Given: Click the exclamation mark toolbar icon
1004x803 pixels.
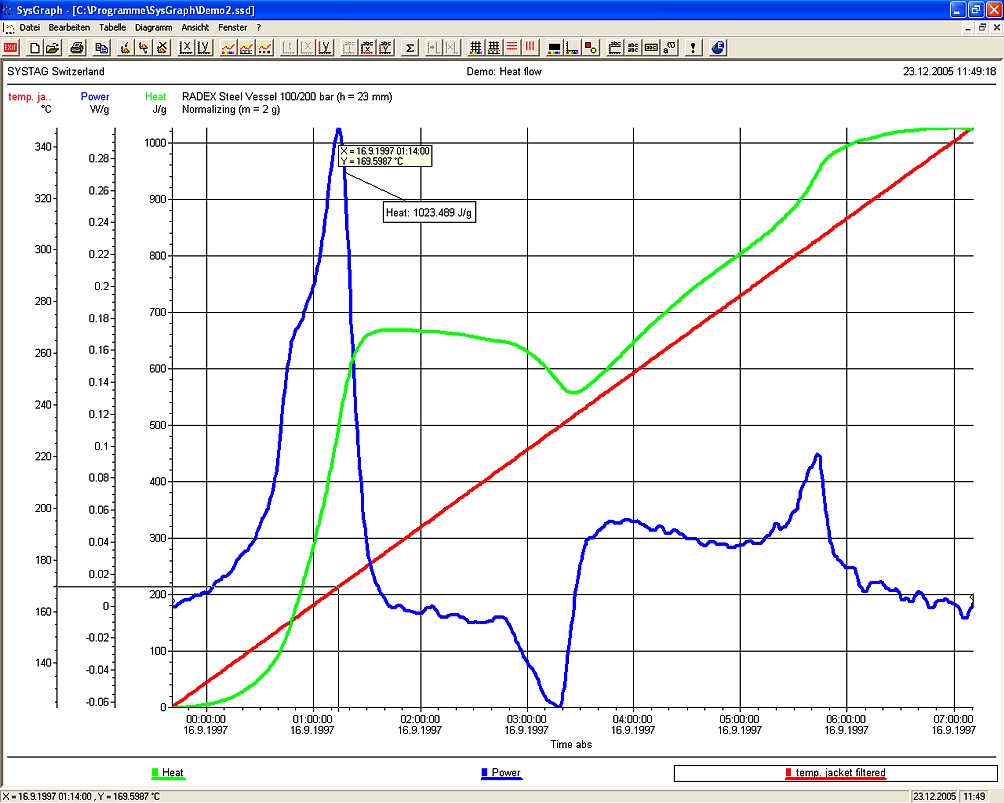Looking at the screenshot, I should (x=693, y=47).
